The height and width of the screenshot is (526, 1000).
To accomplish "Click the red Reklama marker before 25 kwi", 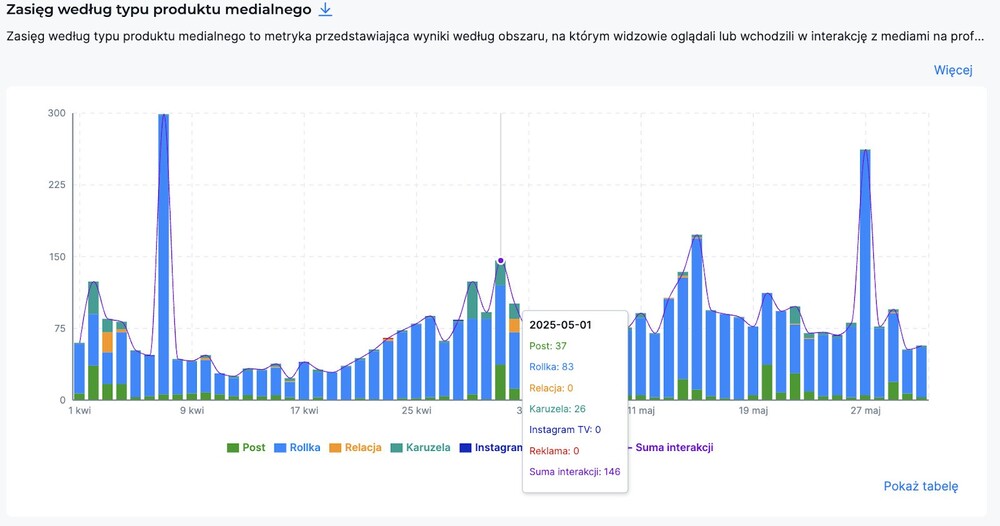I will click(388, 340).
